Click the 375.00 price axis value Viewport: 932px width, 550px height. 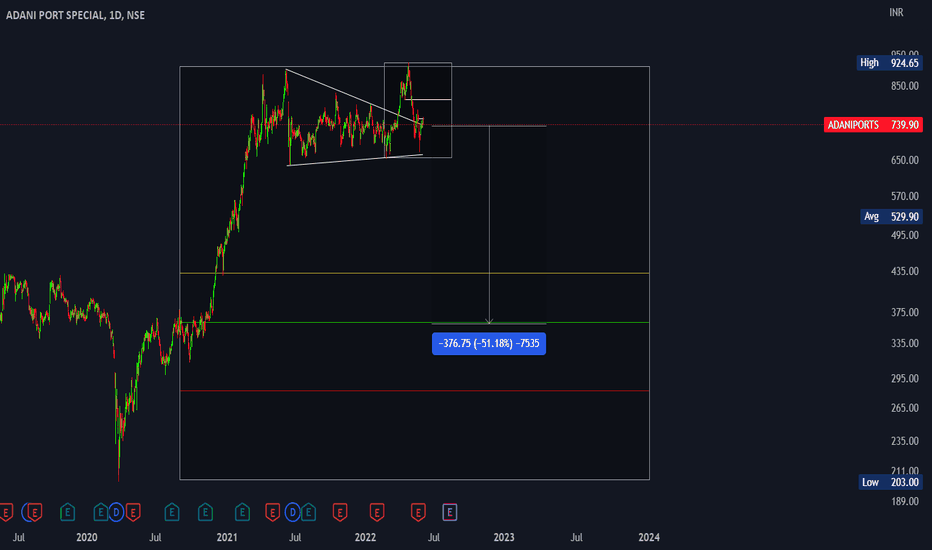click(x=905, y=313)
